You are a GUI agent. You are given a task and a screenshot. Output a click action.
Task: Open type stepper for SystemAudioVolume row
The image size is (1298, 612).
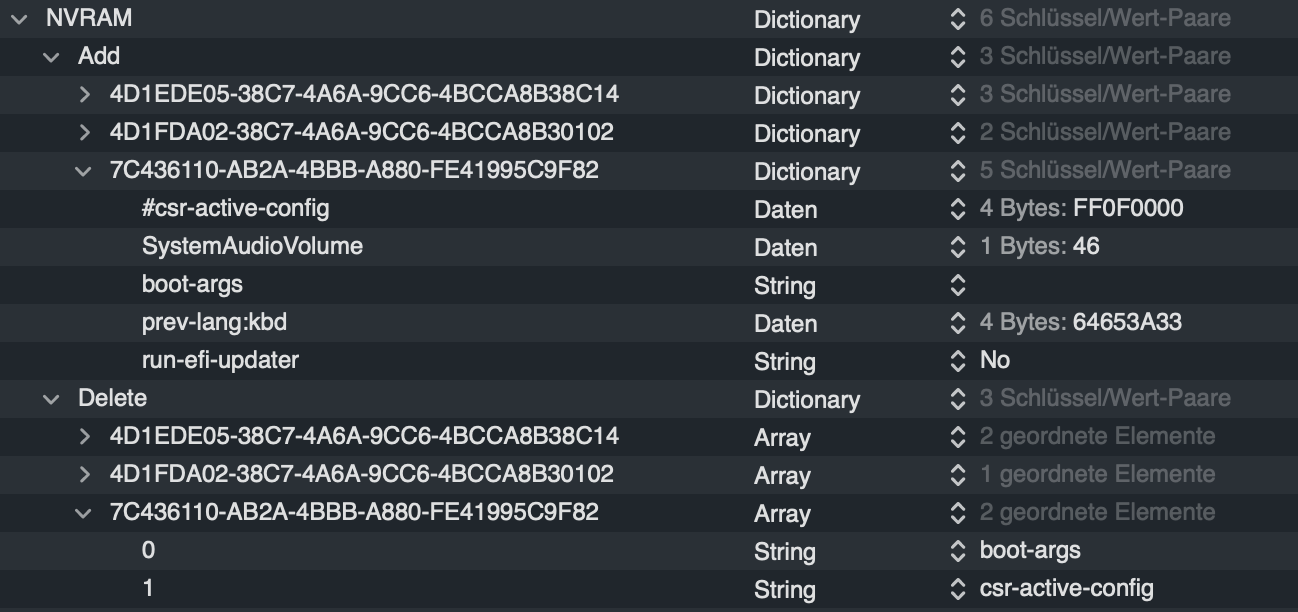(x=958, y=247)
